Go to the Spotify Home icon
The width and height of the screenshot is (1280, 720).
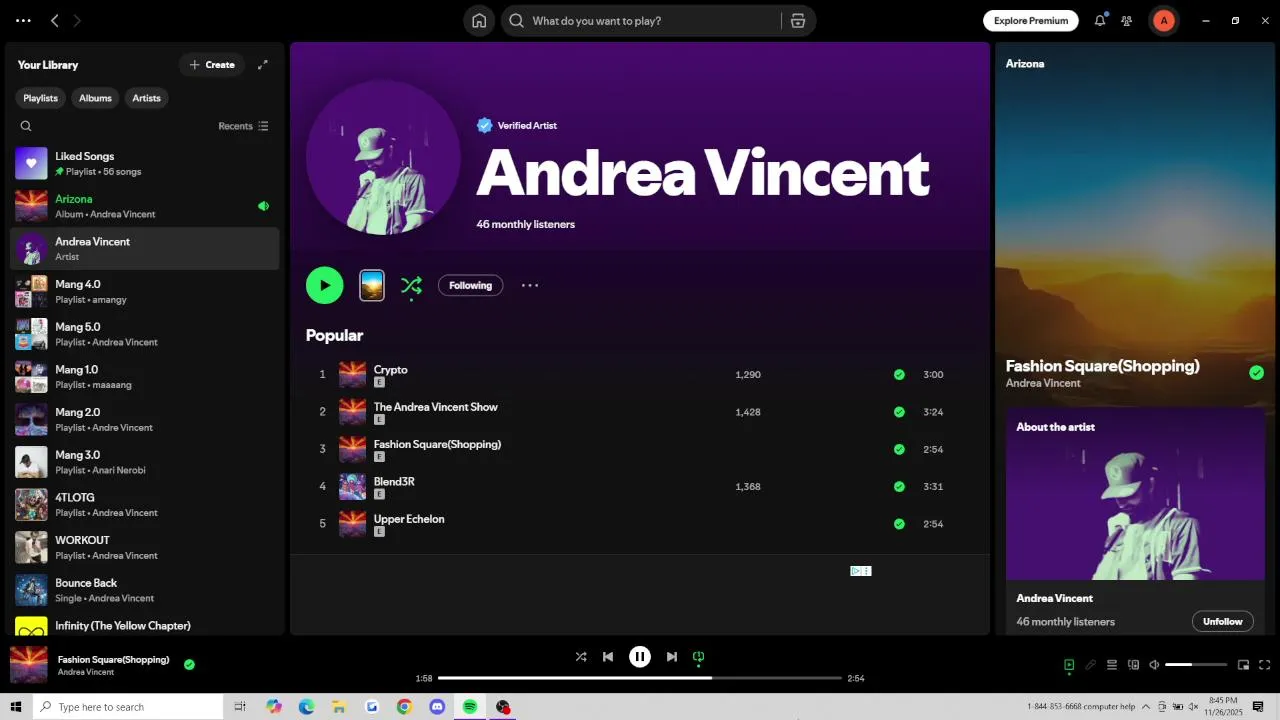(x=479, y=21)
